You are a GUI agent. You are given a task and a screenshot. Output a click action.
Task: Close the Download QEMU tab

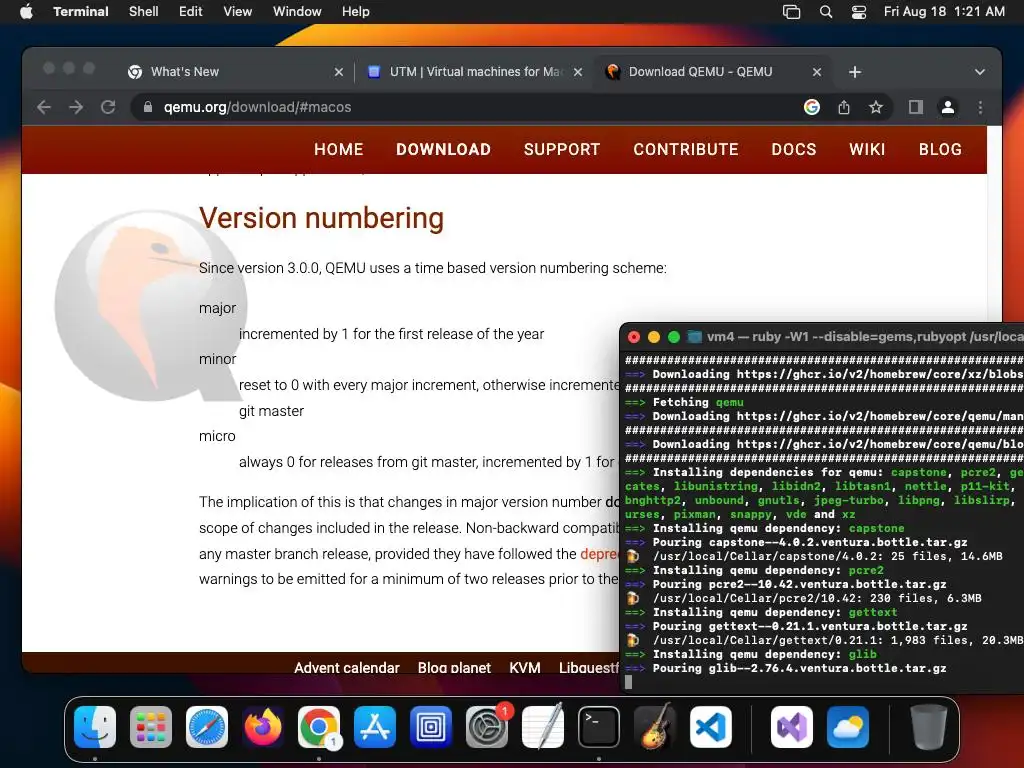[x=816, y=72]
